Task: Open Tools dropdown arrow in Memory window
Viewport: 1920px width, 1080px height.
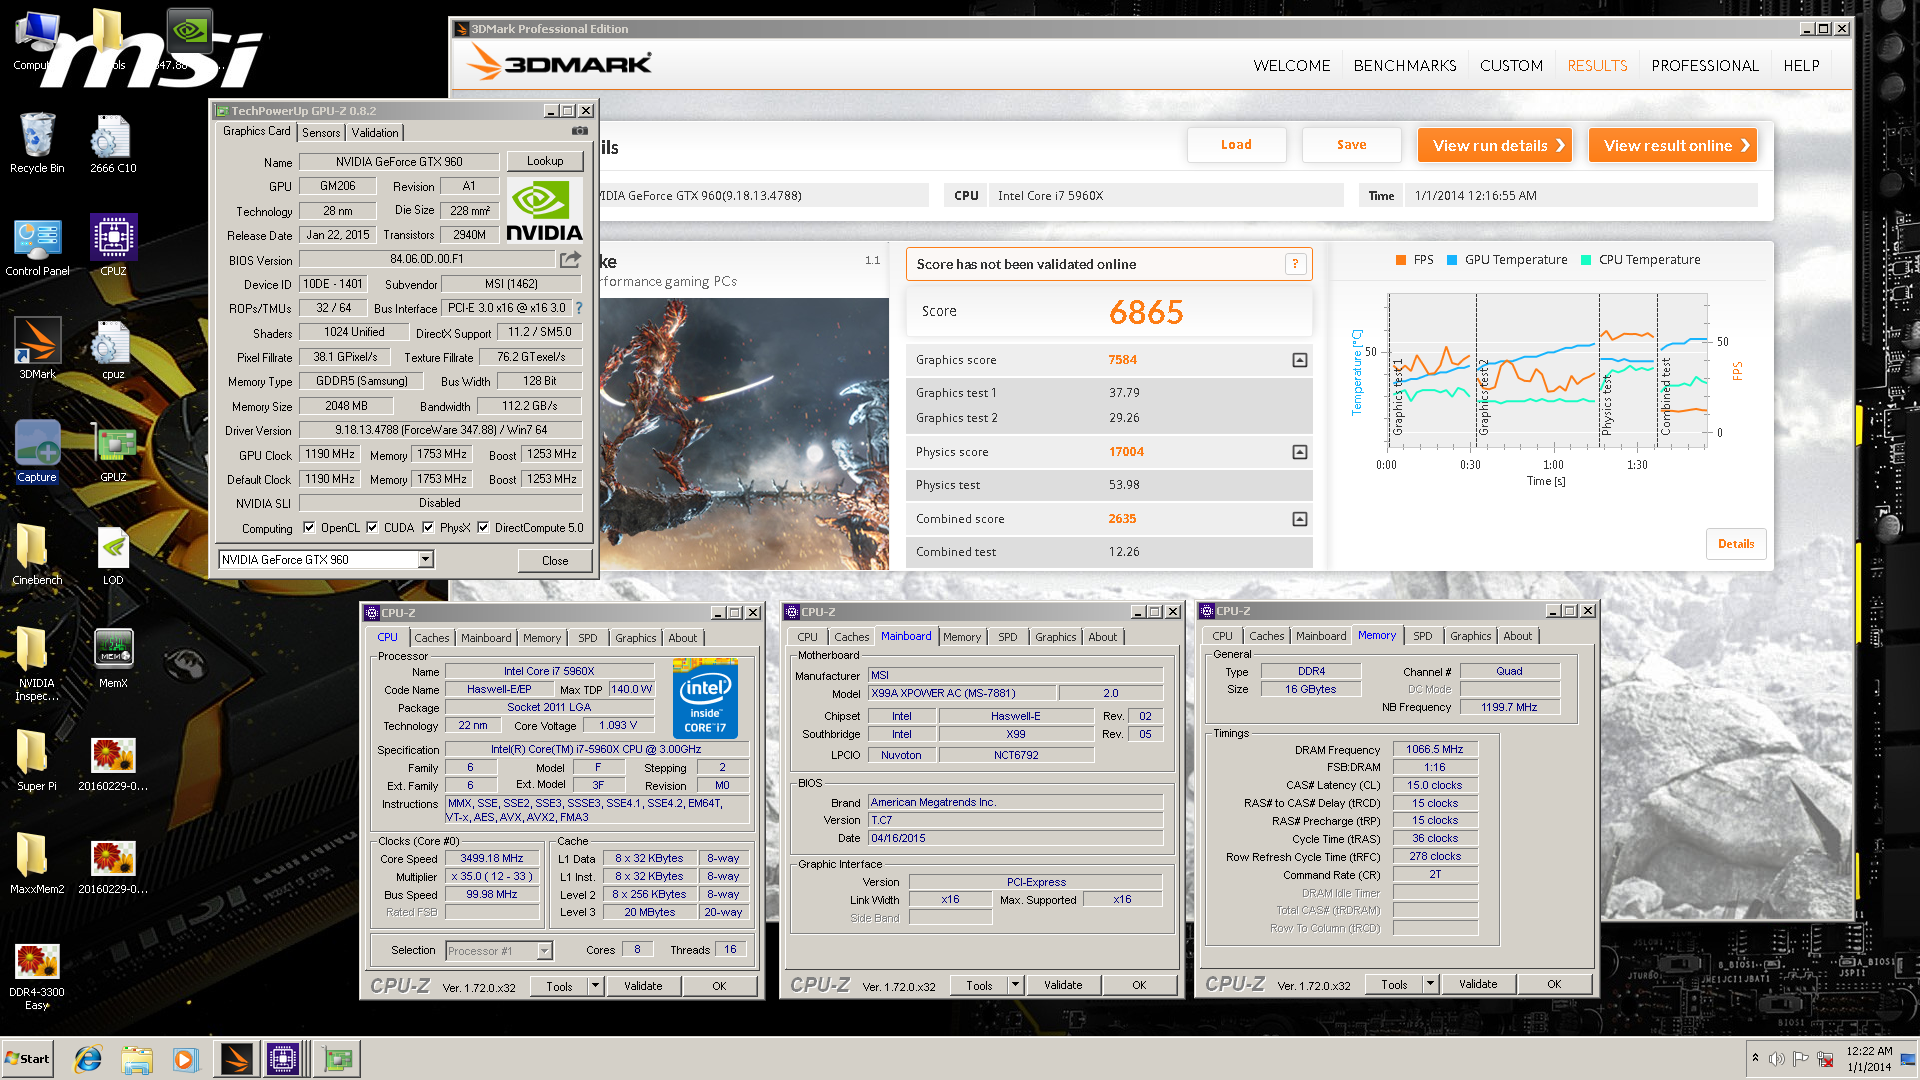Action: pyautogui.click(x=1430, y=984)
